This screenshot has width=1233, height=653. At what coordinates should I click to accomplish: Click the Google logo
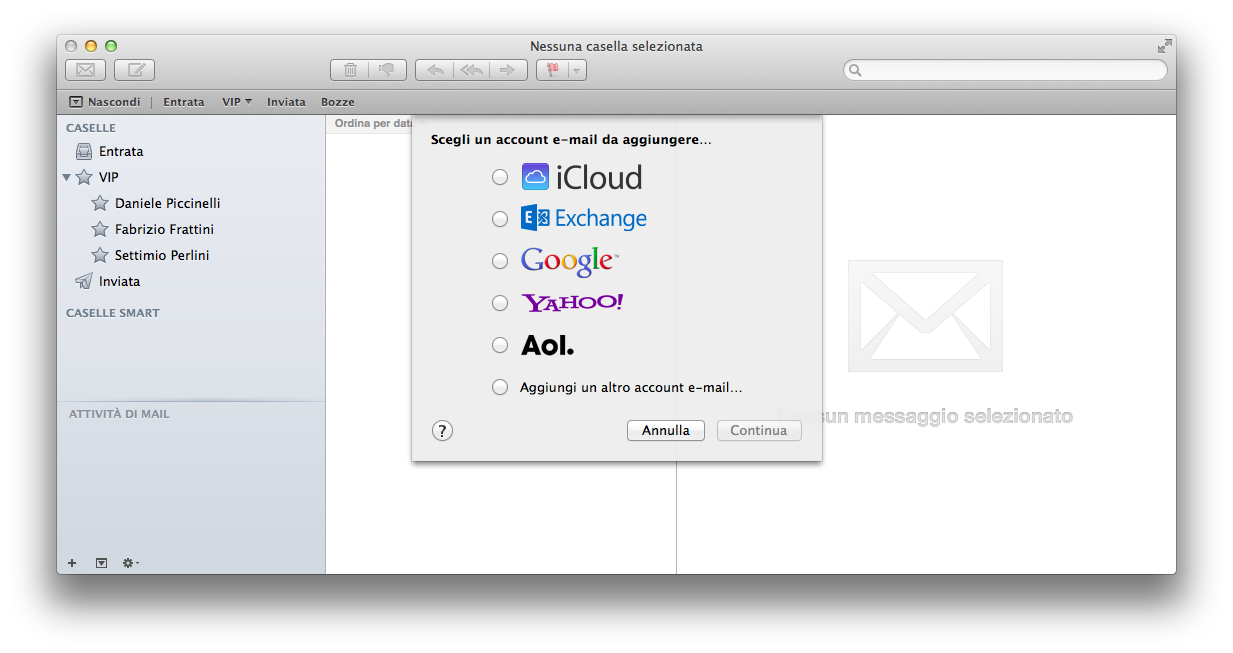(570, 262)
